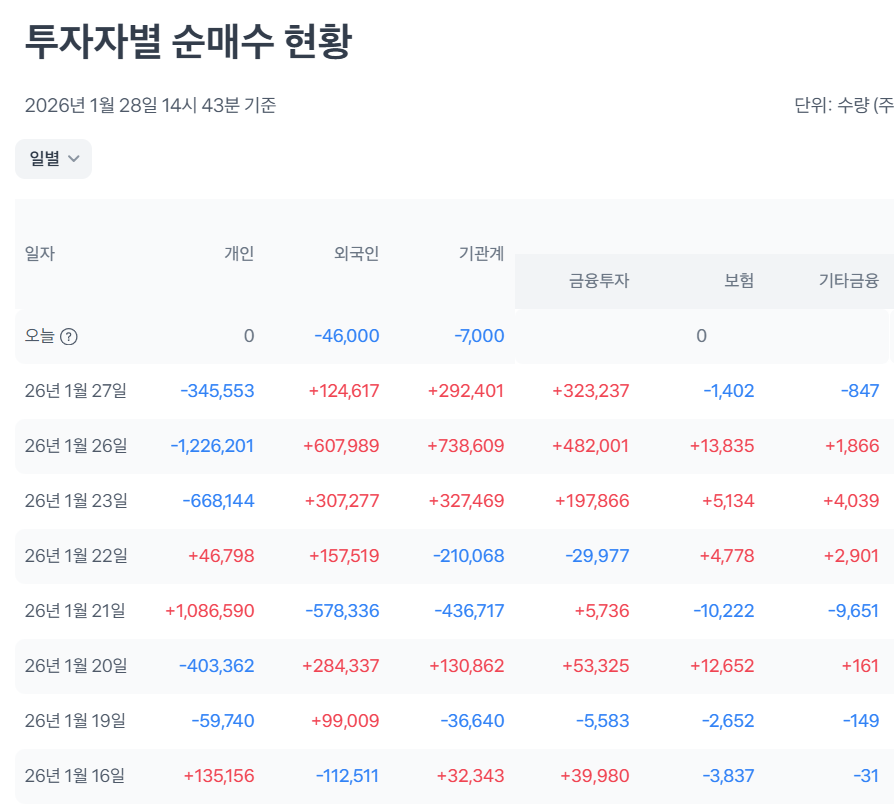
Task: Select the 26년 1월 23일 date cell
Action: tap(76, 501)
